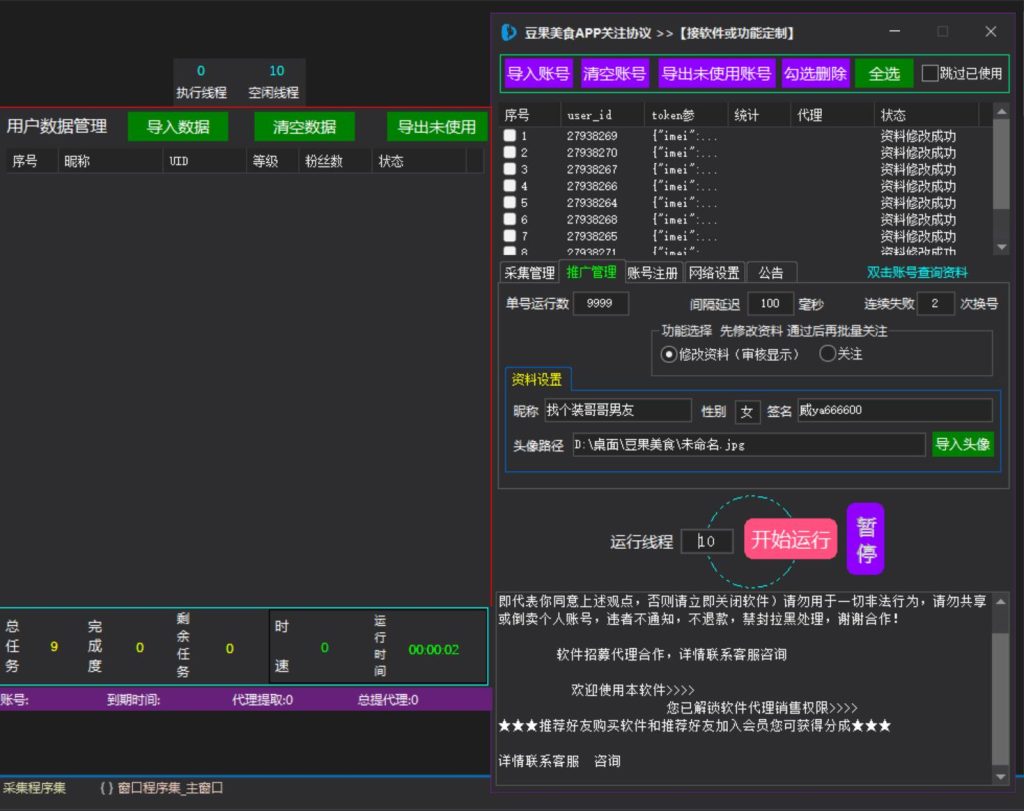Switch to 推广管理 tab
The image size is (1024, 811).
(x=591, y=272)
